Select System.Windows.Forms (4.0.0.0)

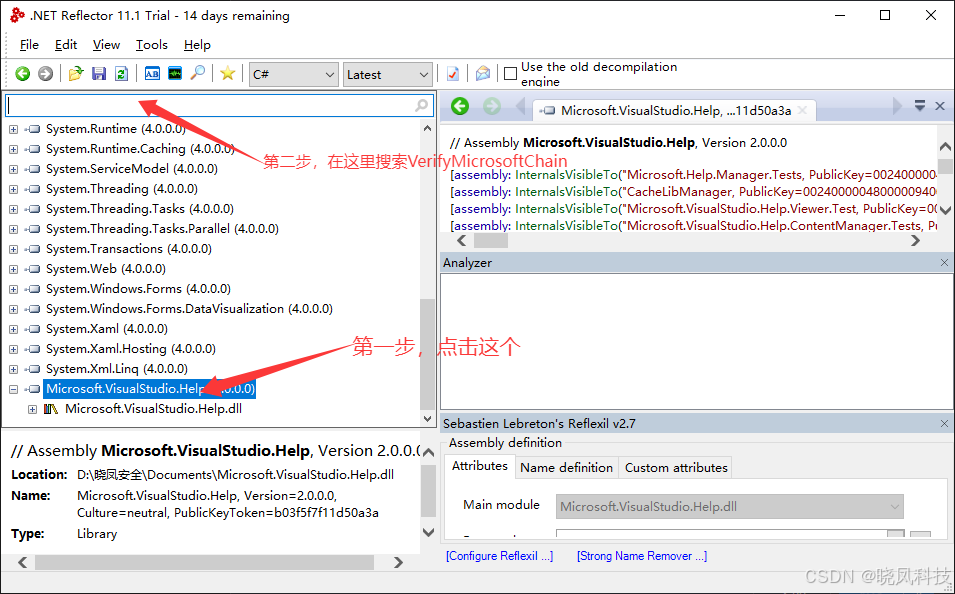click(x=138, y=289)
